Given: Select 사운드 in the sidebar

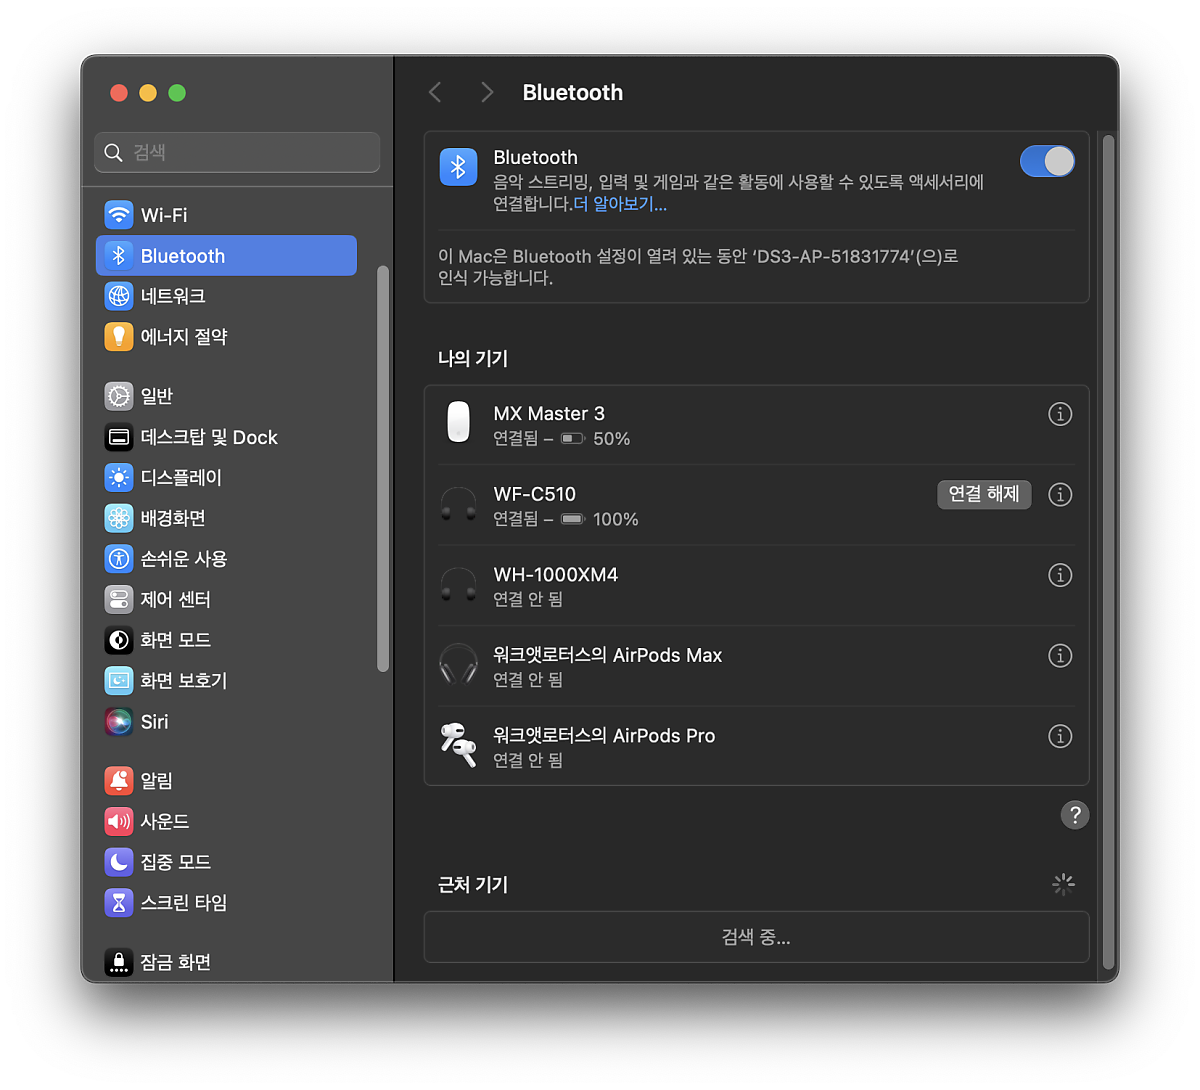Looking at the screenshot, I should coord(226,821).
